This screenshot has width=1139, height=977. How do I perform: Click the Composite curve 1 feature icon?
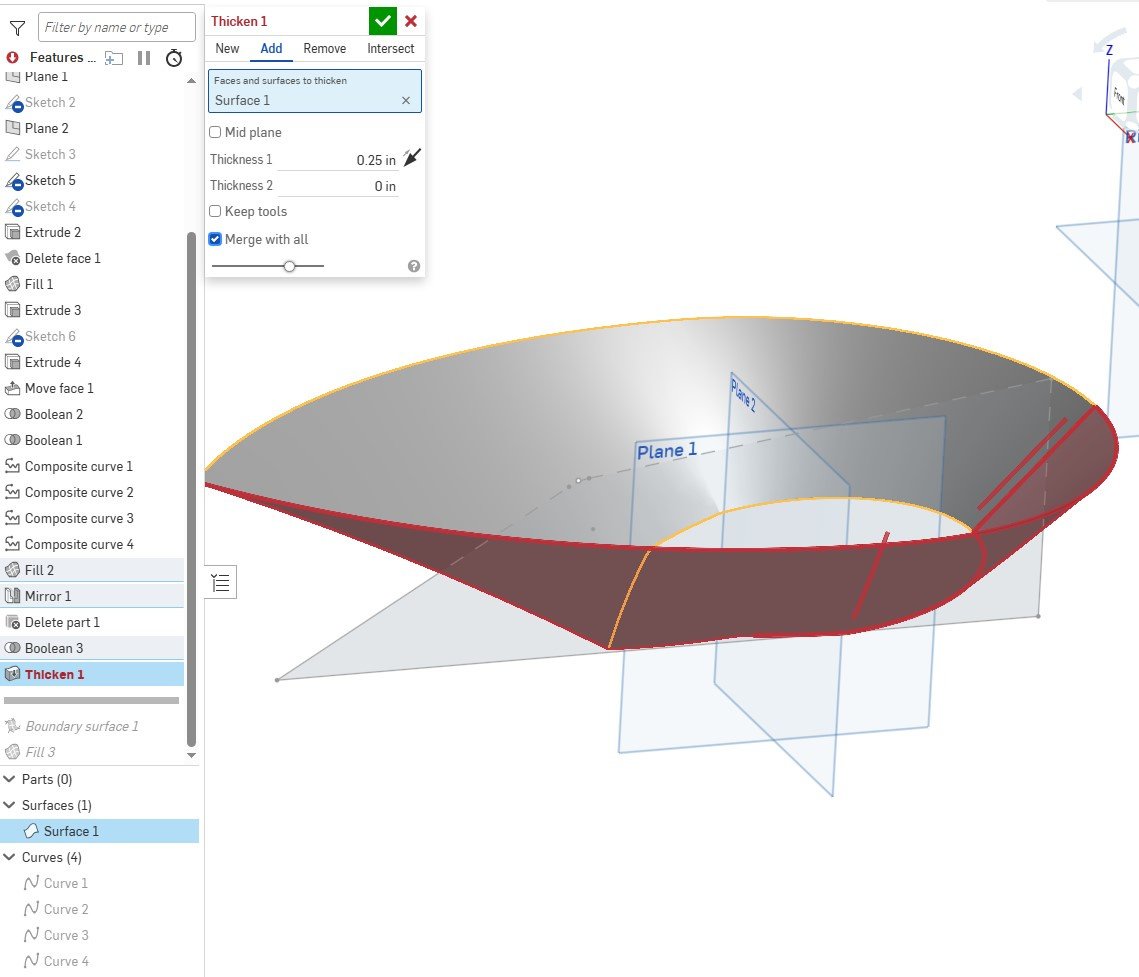(12, 466)
